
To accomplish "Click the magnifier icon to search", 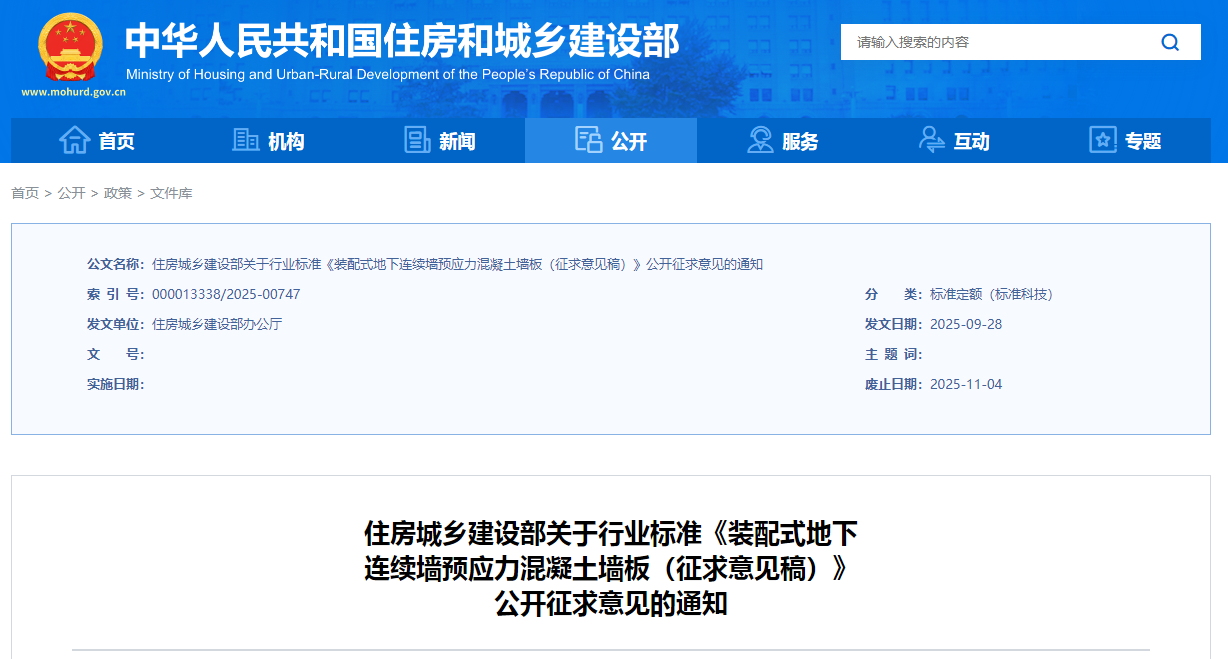I will (1169, 42).
